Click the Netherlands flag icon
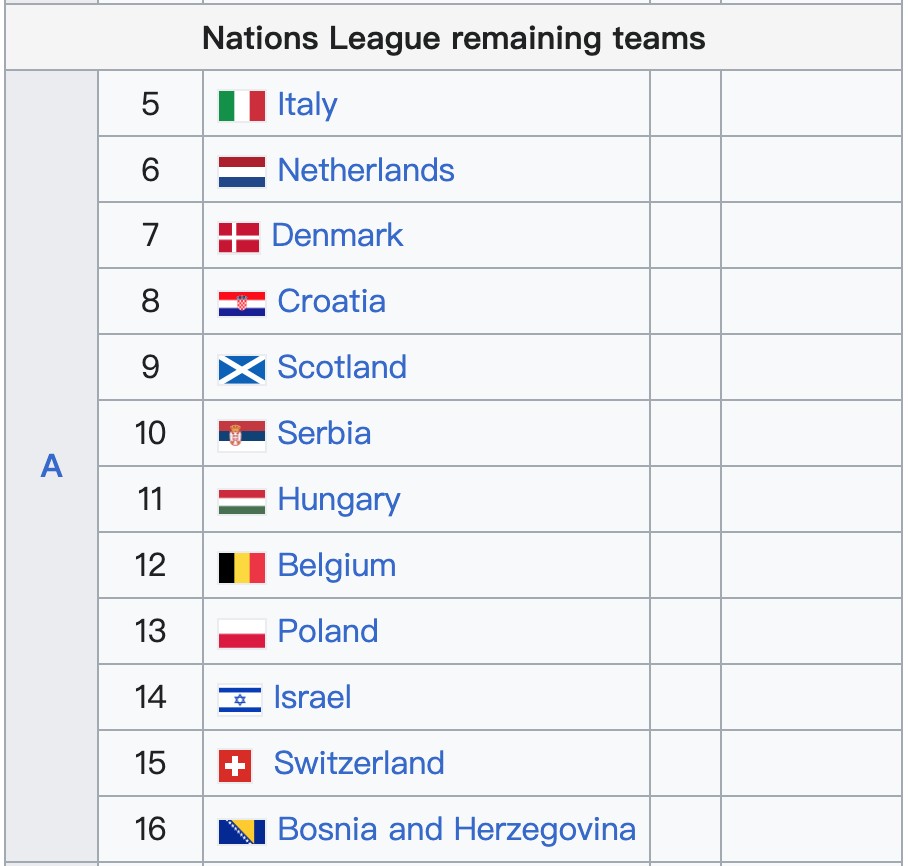This screenshot has width=908, height=866. (x=241, y=171)
